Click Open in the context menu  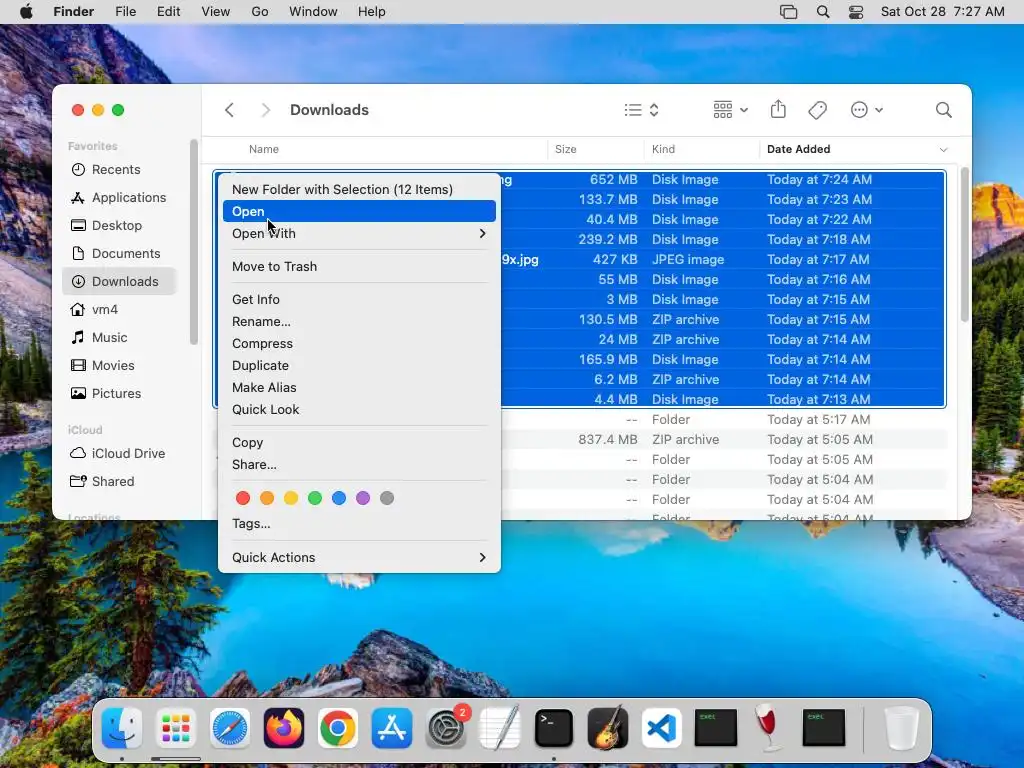pyautogui.click(x=359, y=211)
